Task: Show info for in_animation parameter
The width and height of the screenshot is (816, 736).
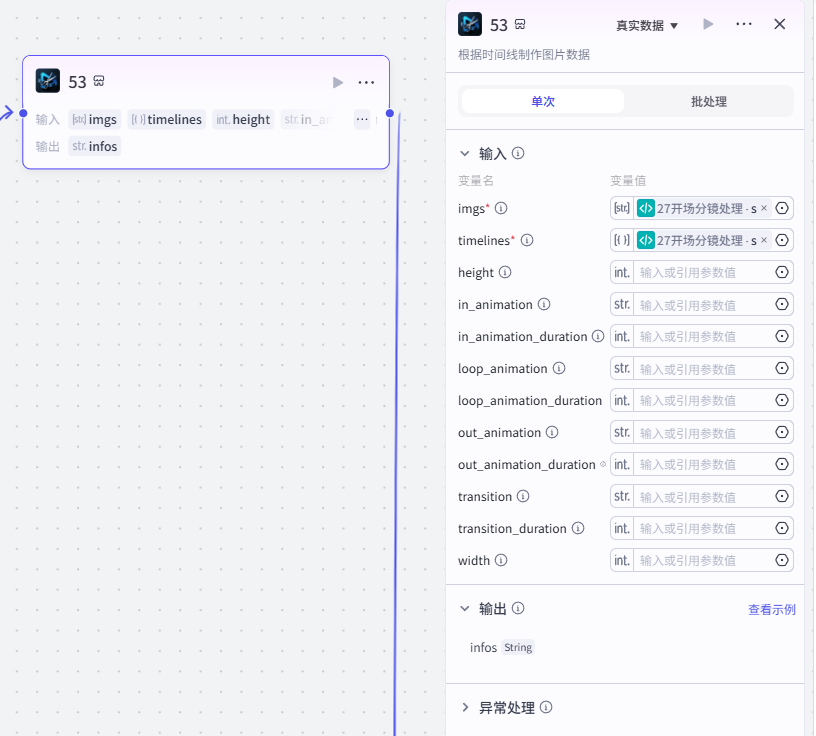Action: 544,304
